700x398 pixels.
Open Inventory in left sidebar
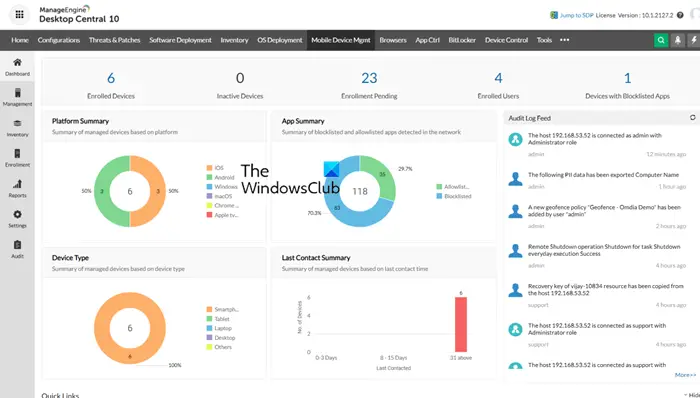tap(17, 128)
